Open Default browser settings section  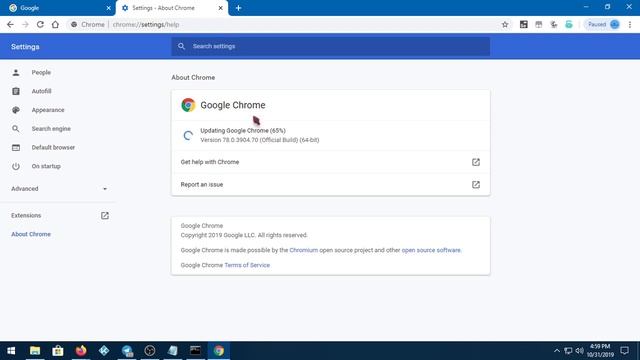[x=53, y=147]
